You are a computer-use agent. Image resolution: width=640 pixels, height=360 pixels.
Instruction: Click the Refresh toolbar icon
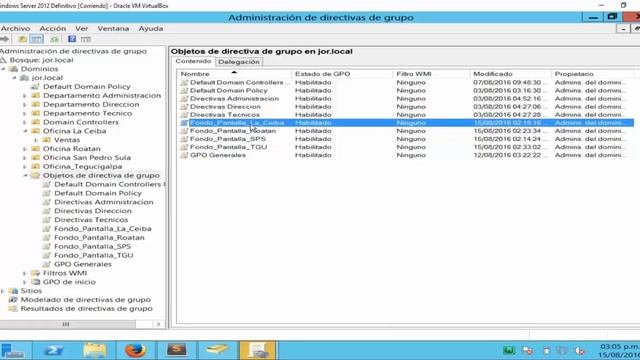(x=54, y=39)
